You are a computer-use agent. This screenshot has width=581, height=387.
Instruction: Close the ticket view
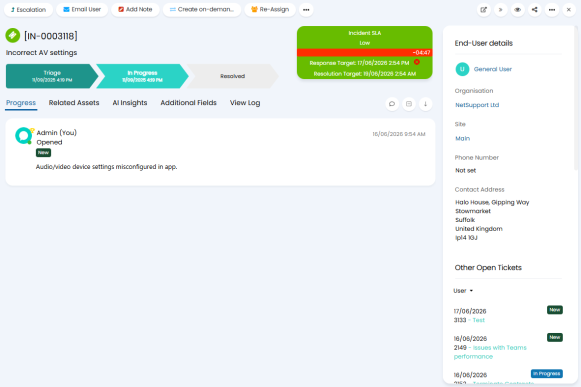coord(569,10)
